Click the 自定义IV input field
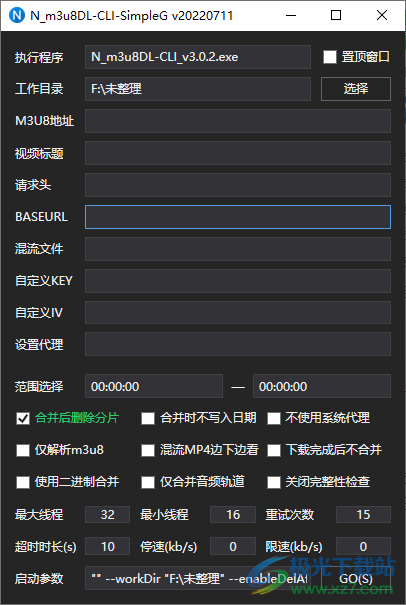Image resolution: width=406 pixels, height=605 pixels. point(238,313)
